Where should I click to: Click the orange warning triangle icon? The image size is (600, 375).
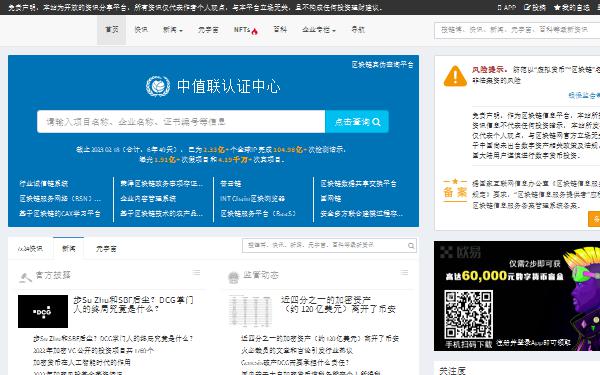455,76
